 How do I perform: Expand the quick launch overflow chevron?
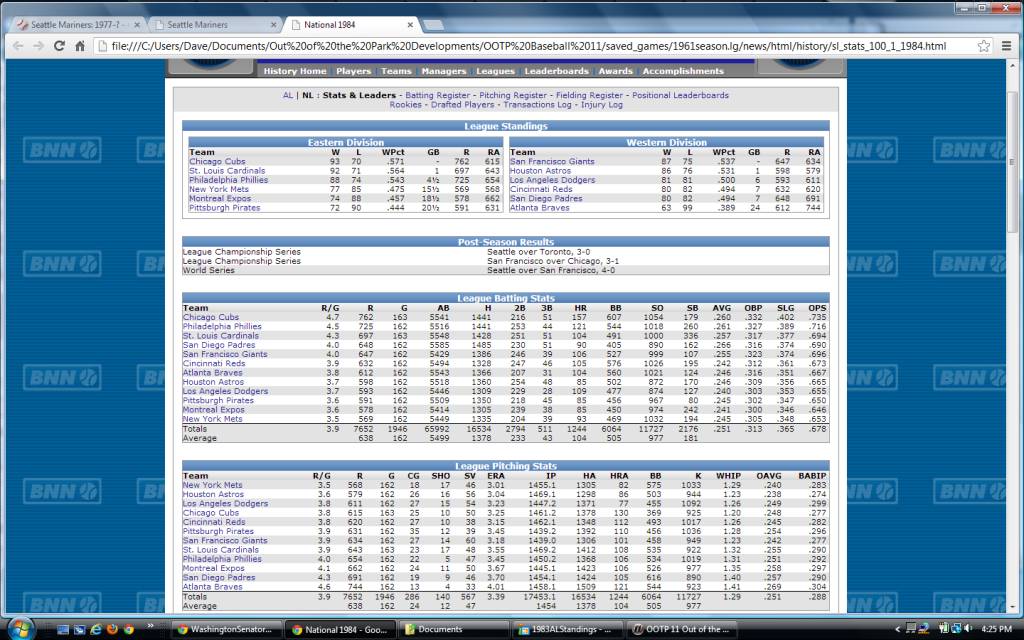pyautogui.click(x=150, y=626)
